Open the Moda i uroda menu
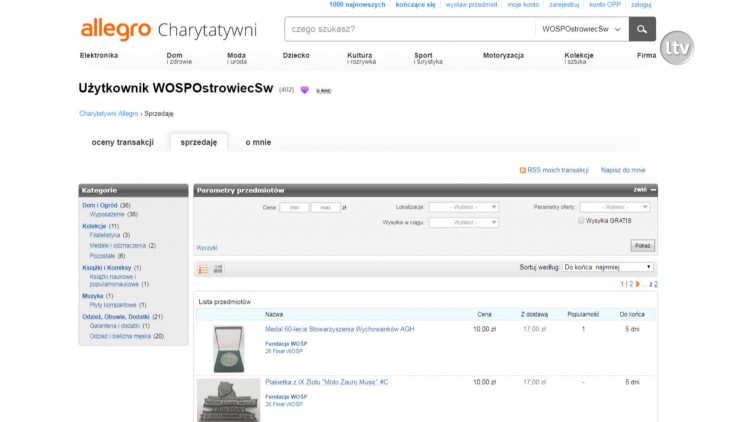The image size is (750, 422). (237, 58)
